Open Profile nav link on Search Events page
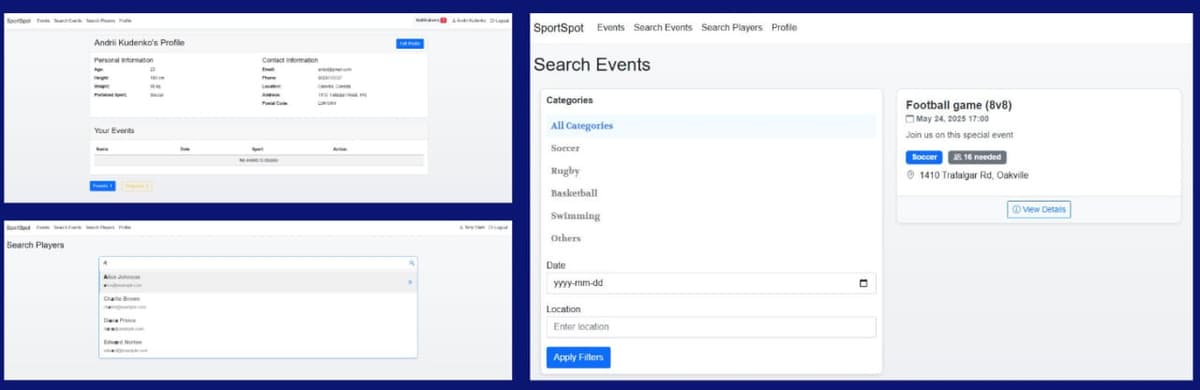 784,27
